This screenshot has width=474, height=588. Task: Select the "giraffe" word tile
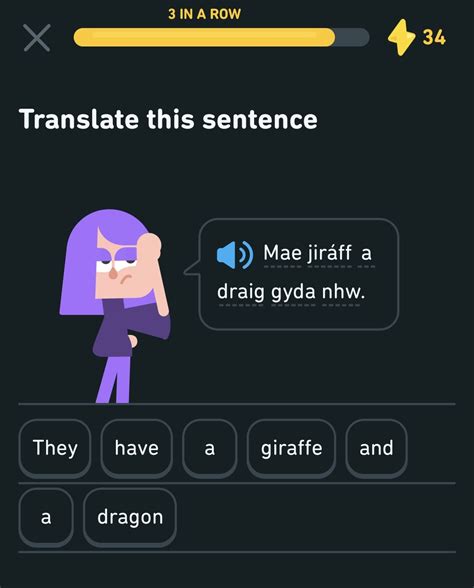pos(291,448)
